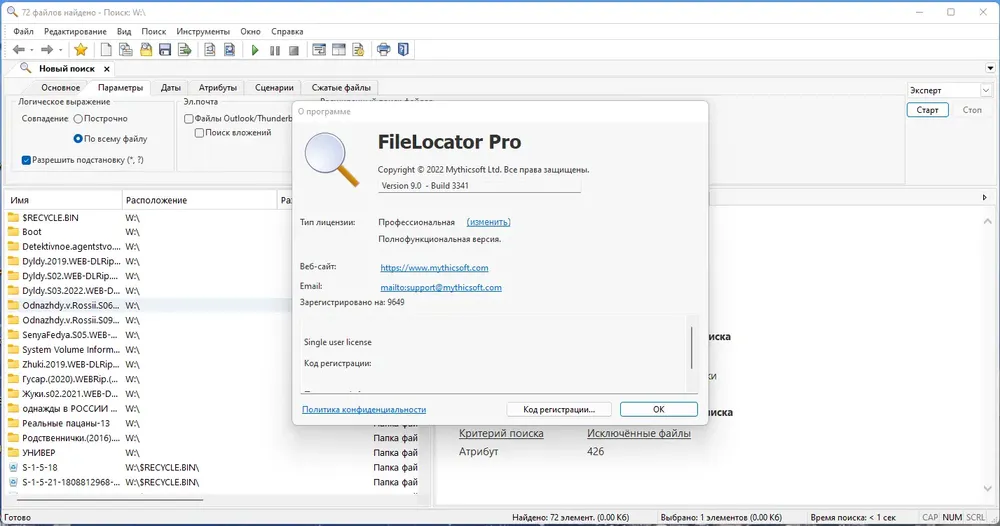
Task: Click the app magnifier icon in title bar
Action: pos(11,11)
